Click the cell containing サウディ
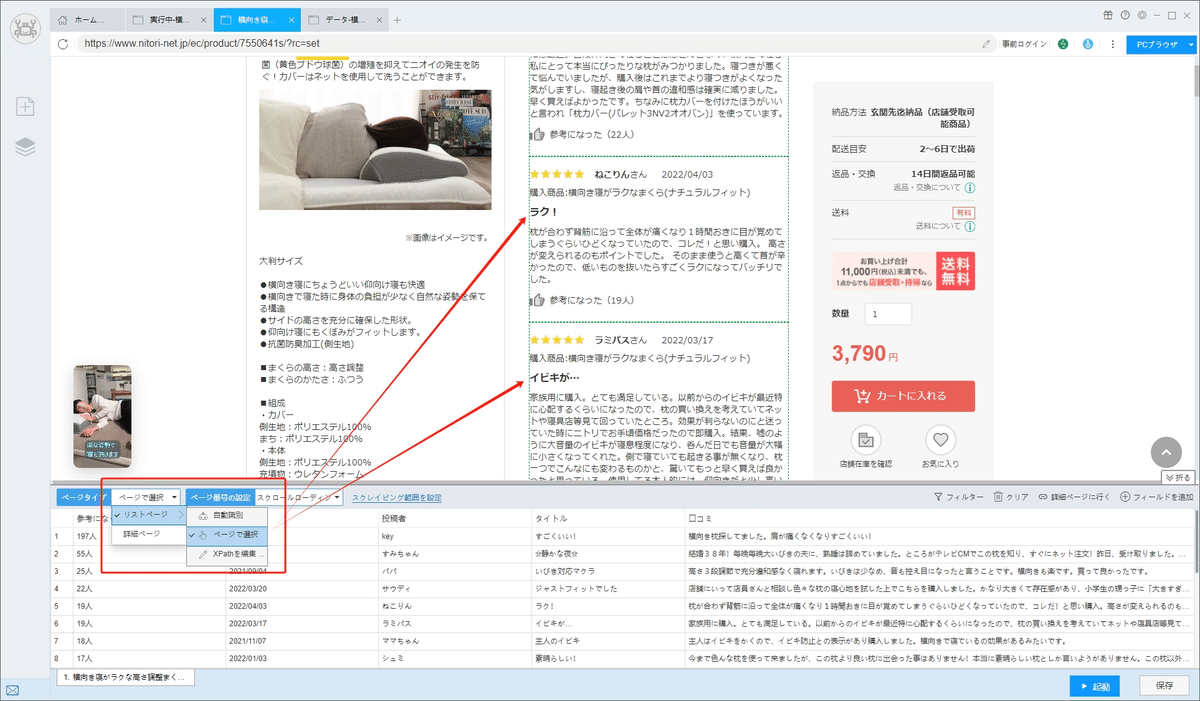 coord(455,589)
